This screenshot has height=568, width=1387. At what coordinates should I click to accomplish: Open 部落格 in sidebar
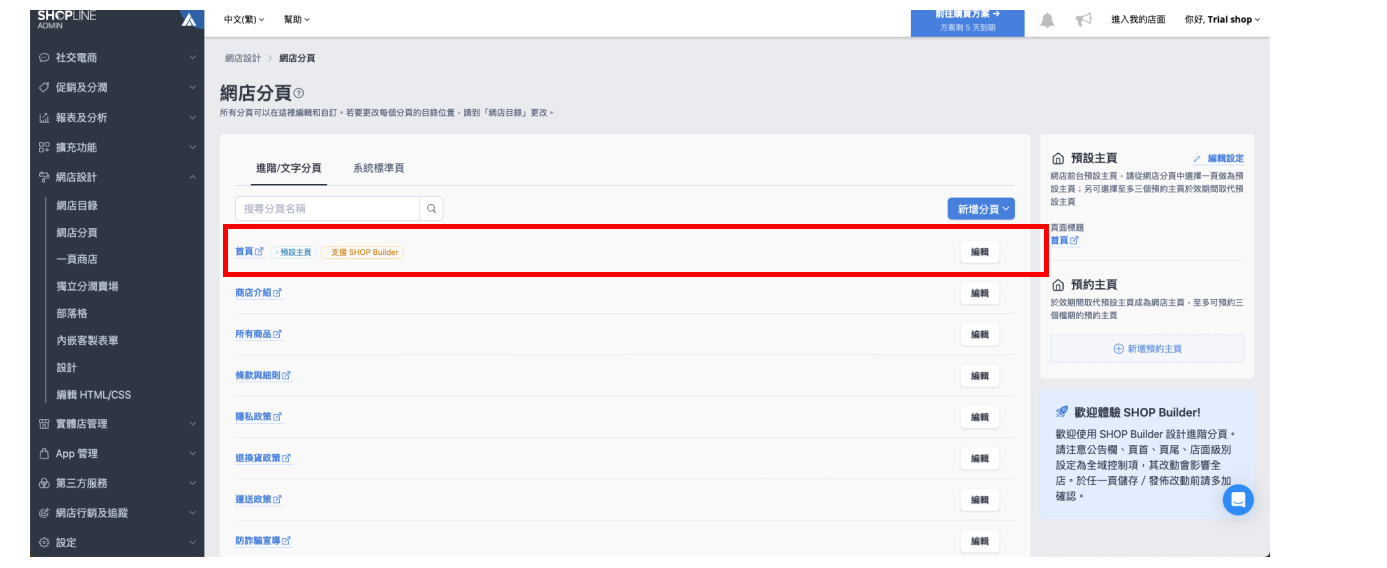(72, 313)
